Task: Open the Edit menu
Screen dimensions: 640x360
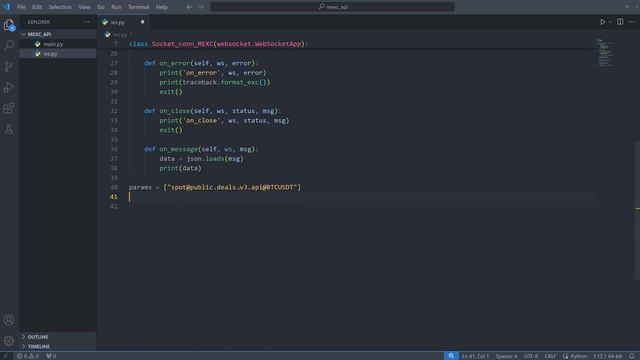Action: [x=37, y=7]
